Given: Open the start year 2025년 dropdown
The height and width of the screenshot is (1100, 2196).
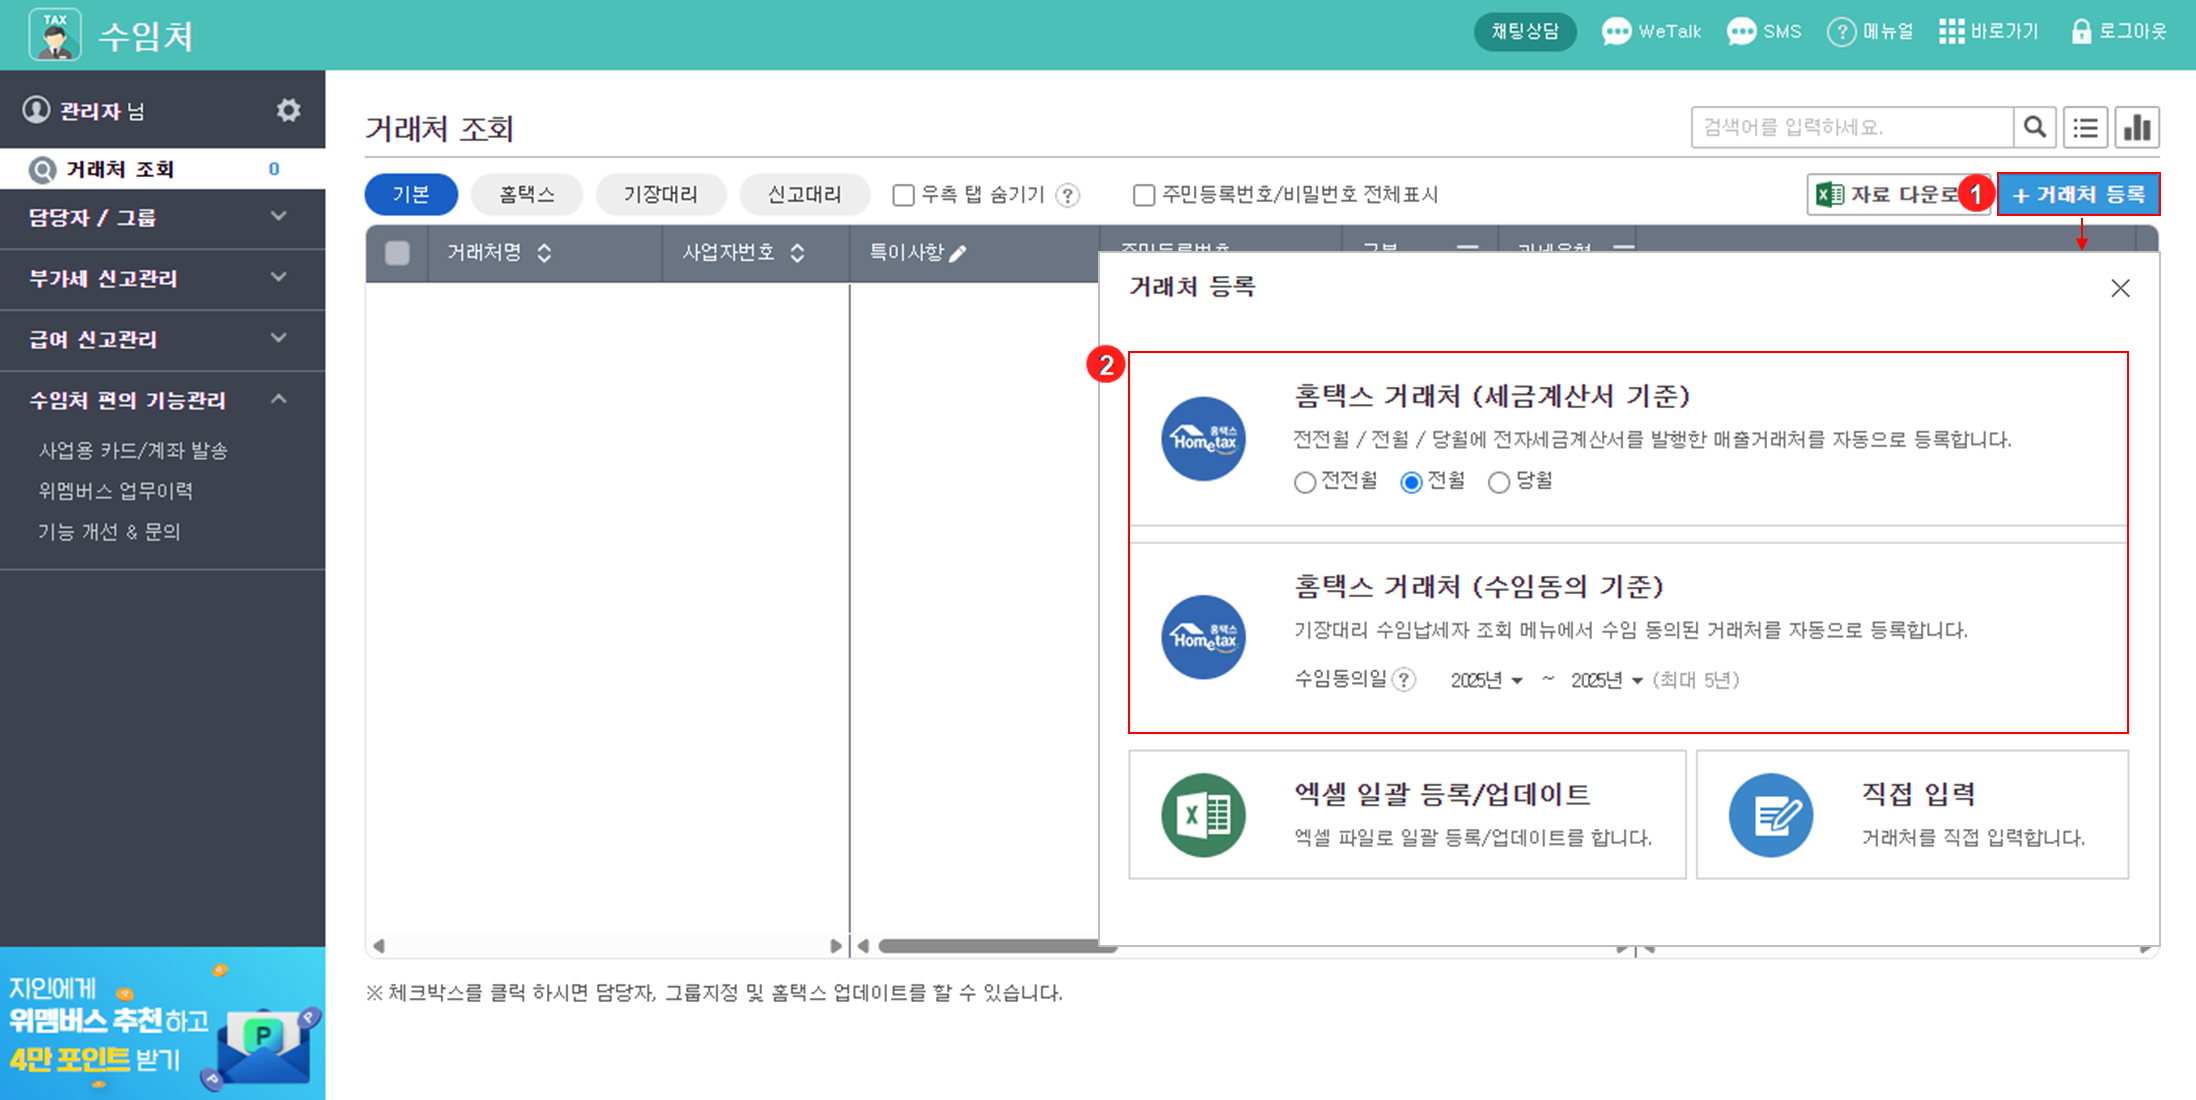Looking at the screenshot, I should coord(1486,681).
